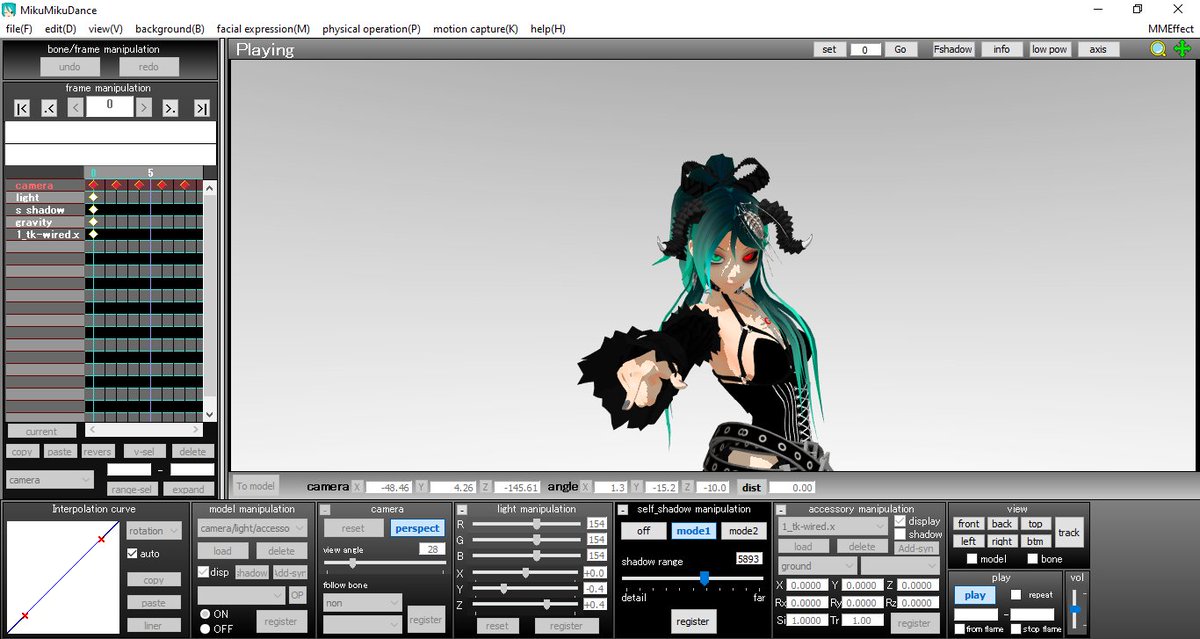This screenshot has height=639, width=1200.
Task: Enable the repeat playback checkbox
Action: click(1017, 594)
